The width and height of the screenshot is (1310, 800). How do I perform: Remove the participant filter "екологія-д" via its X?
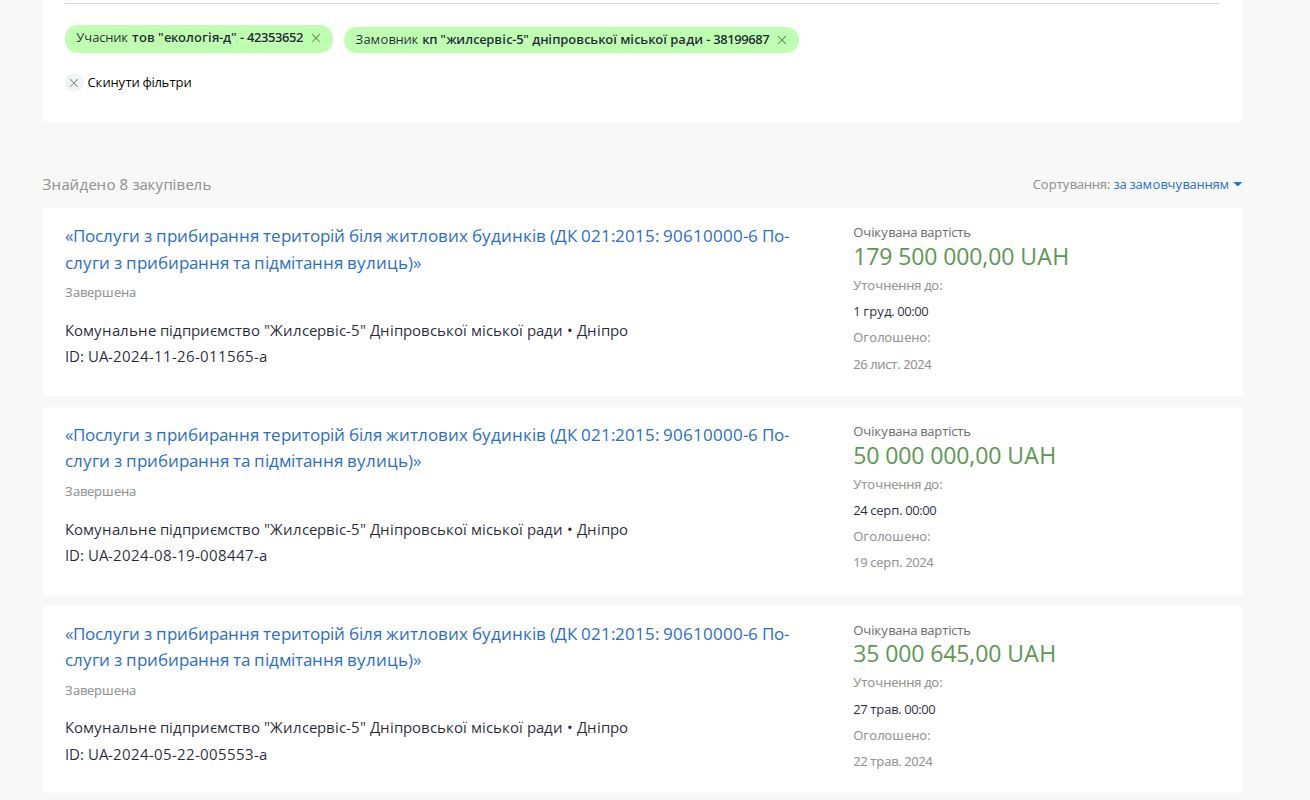pyautogui.click(x=316, y=39)
